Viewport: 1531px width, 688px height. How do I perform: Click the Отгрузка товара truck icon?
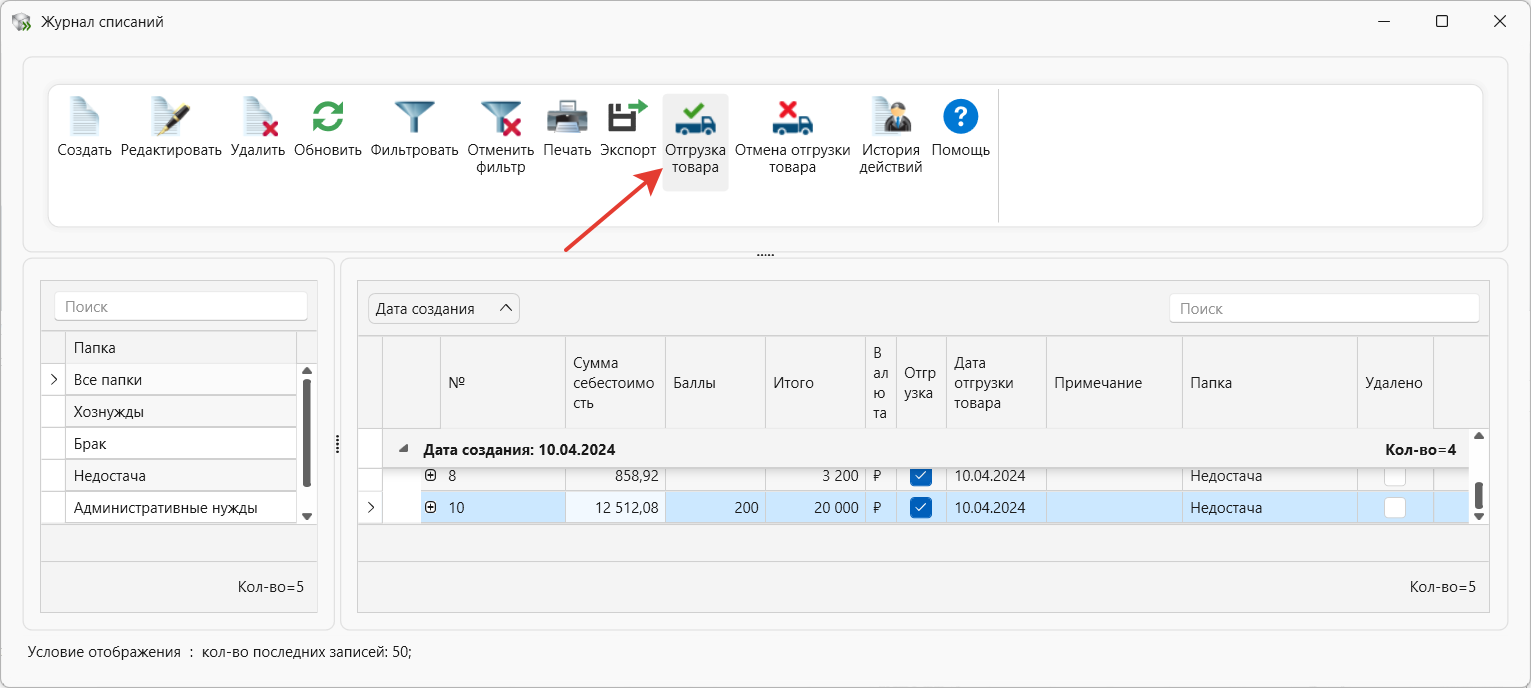(x=695, y=117)
